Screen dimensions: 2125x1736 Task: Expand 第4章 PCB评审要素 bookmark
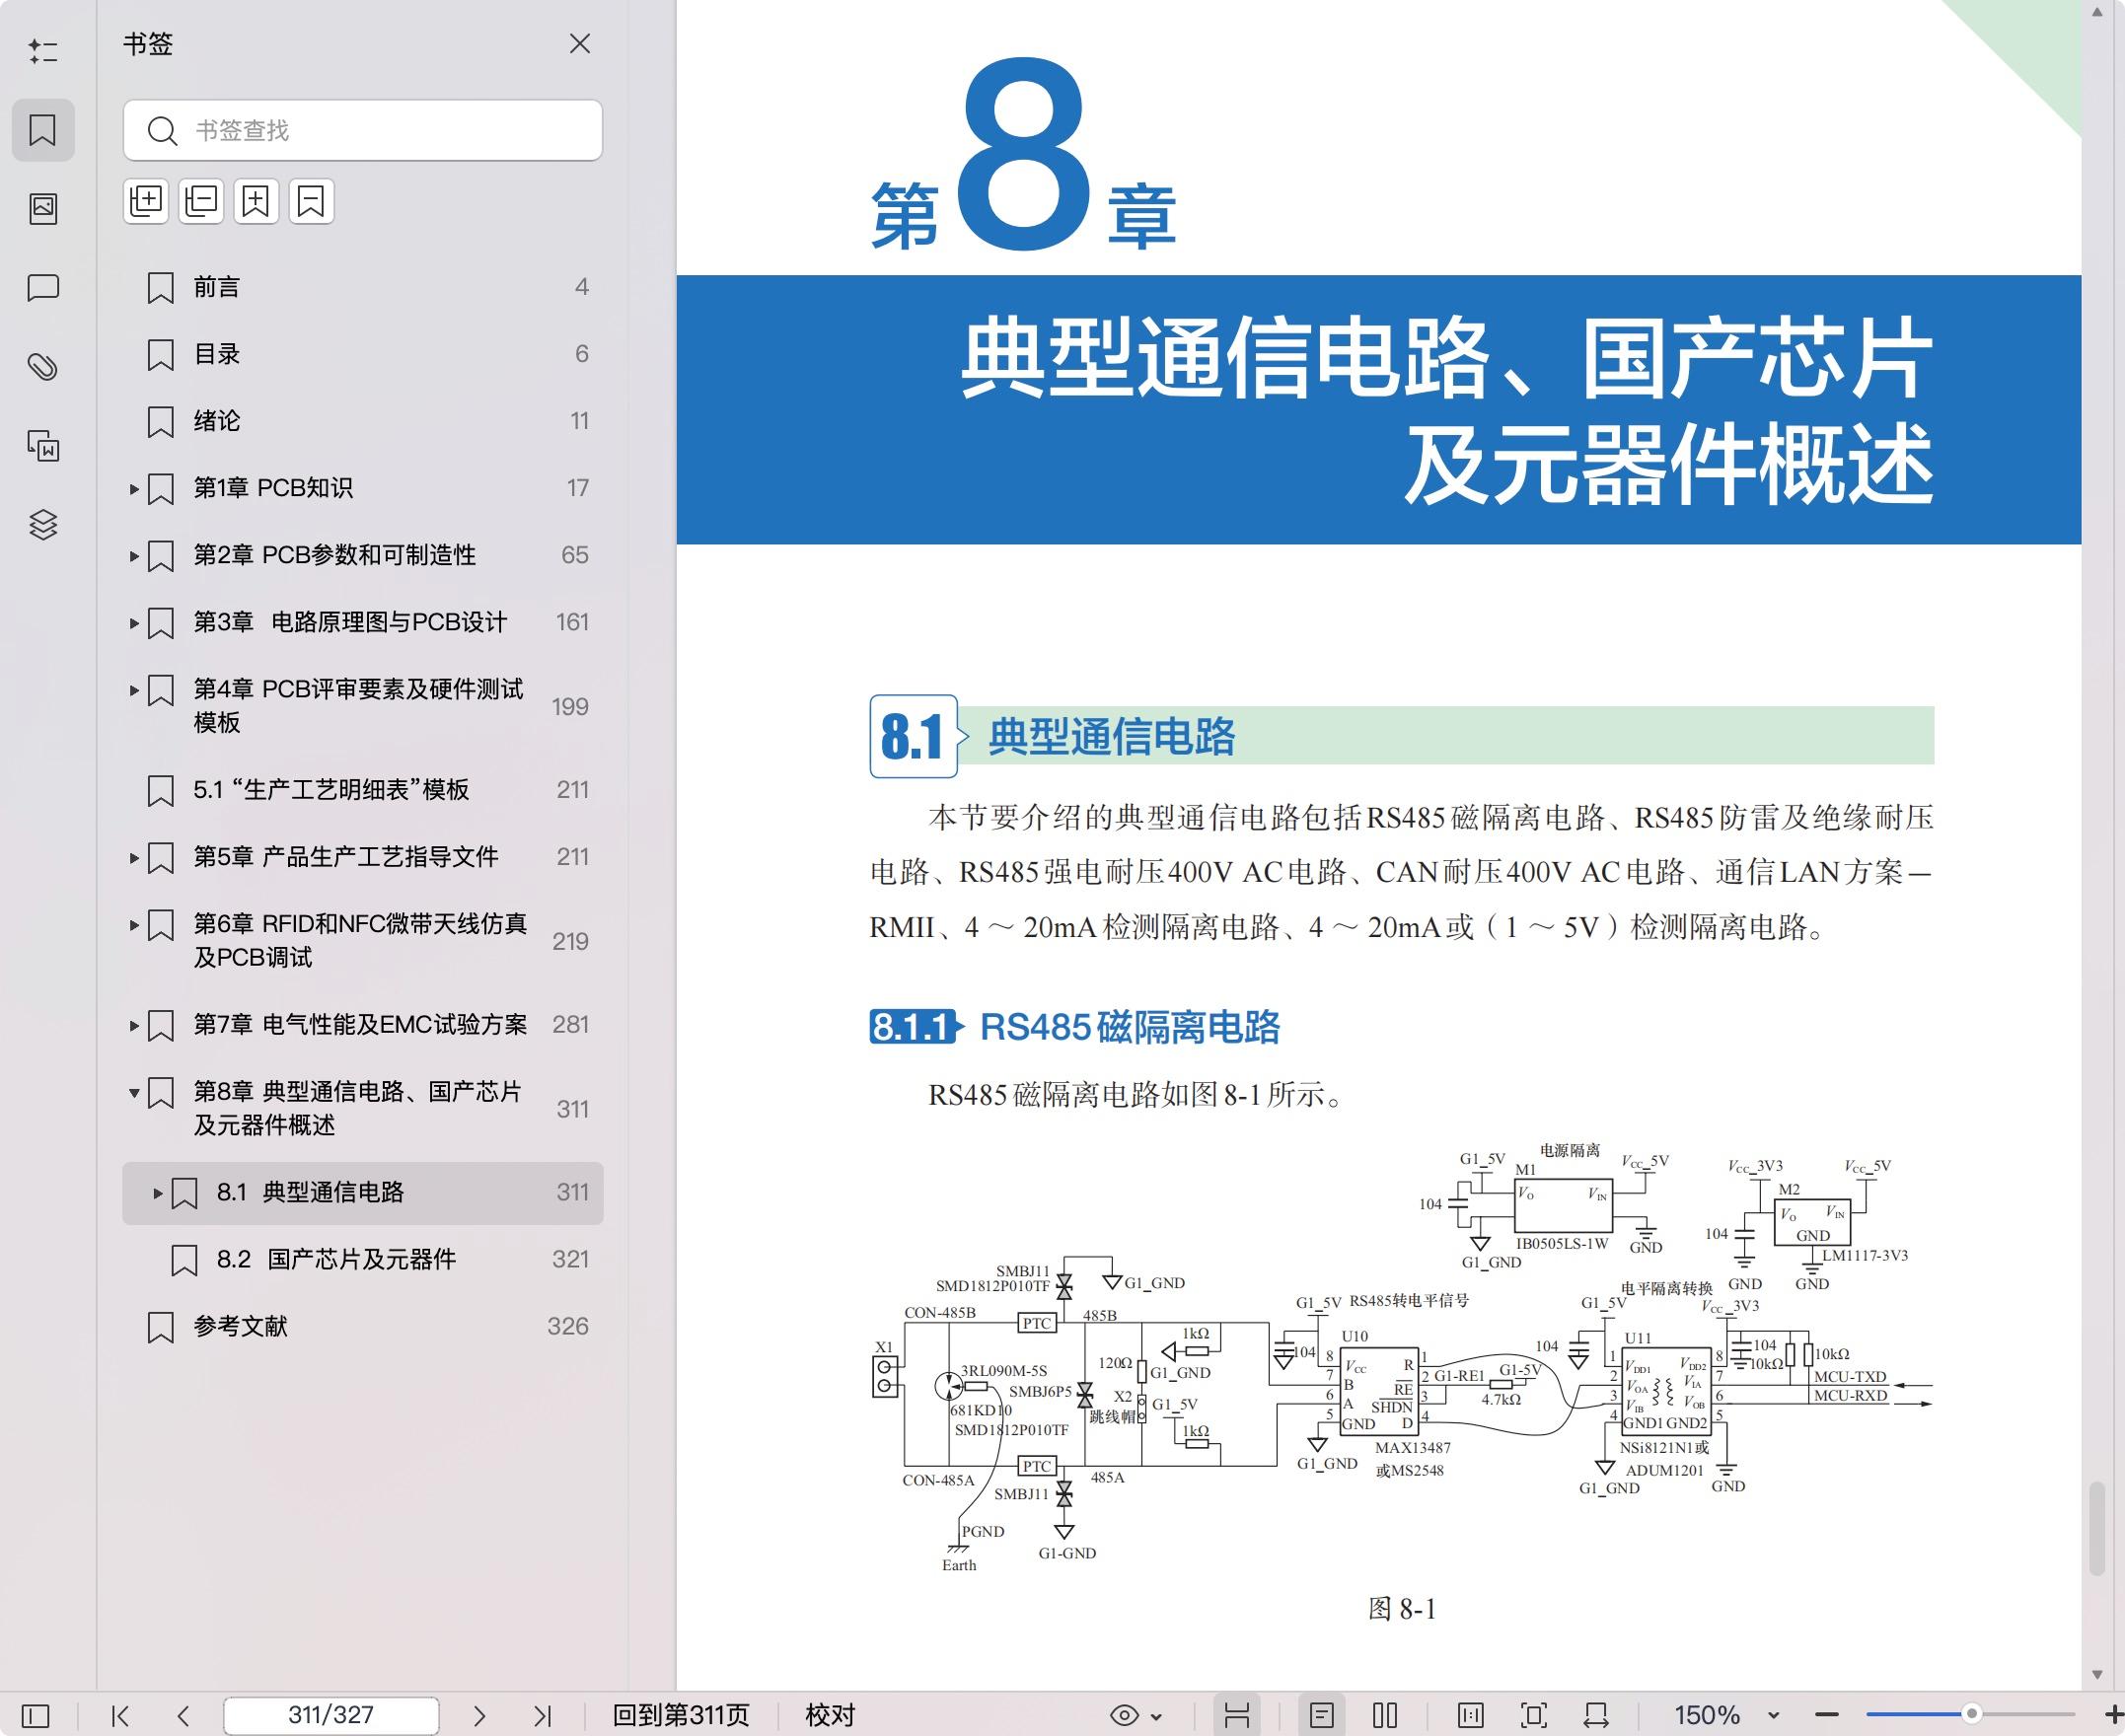tap(134, 690)
